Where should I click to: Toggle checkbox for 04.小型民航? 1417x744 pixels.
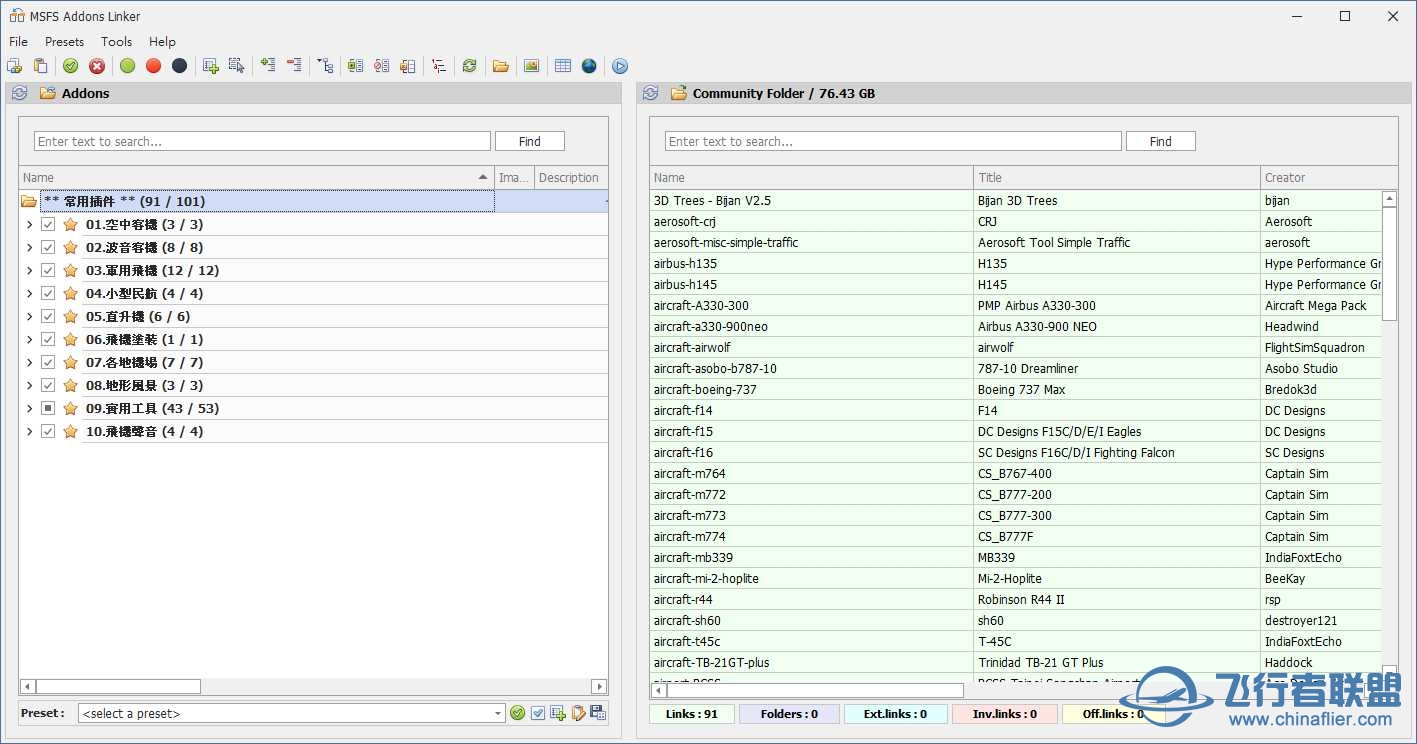(x=48, y=293)
